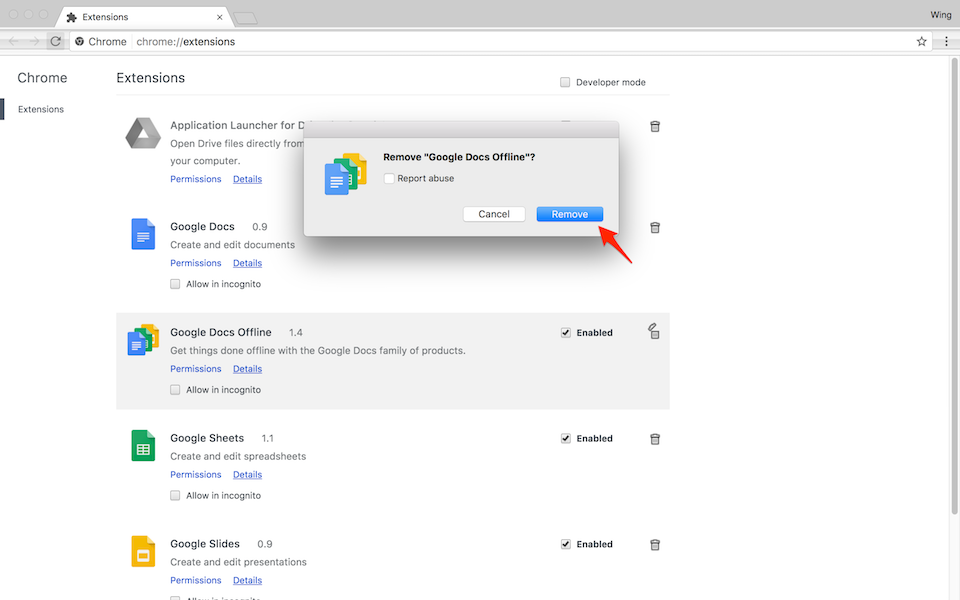Go back using the back arrow

tap(13, 41)
